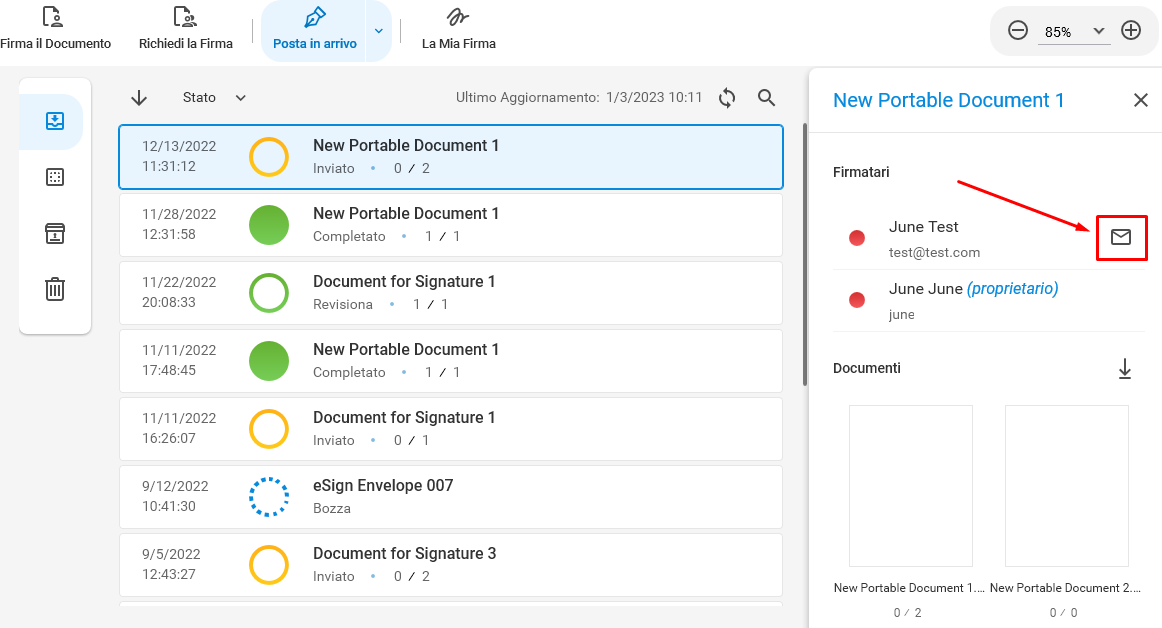The image size is (1162, 628).
Task: Click green ring status of Revisiona envelope
Action: [x=268, y=293]
